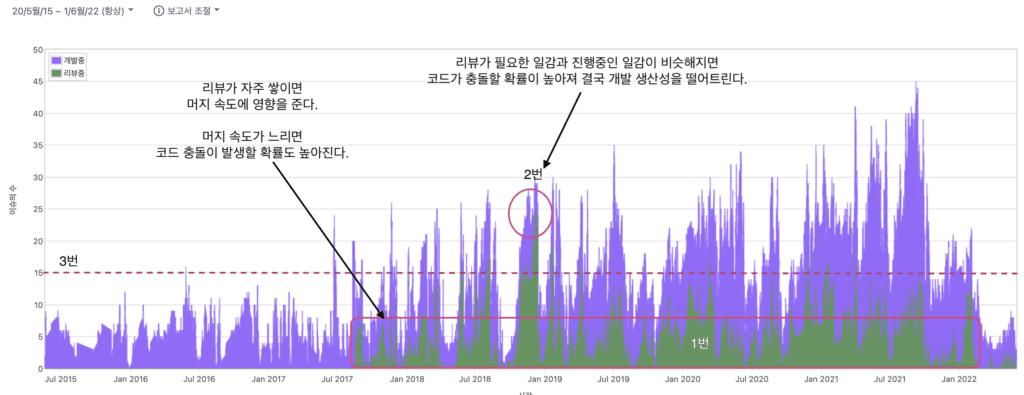The image size is (1024, 395).
Task: Click the y-axis value 0
Action: (40, 369)
